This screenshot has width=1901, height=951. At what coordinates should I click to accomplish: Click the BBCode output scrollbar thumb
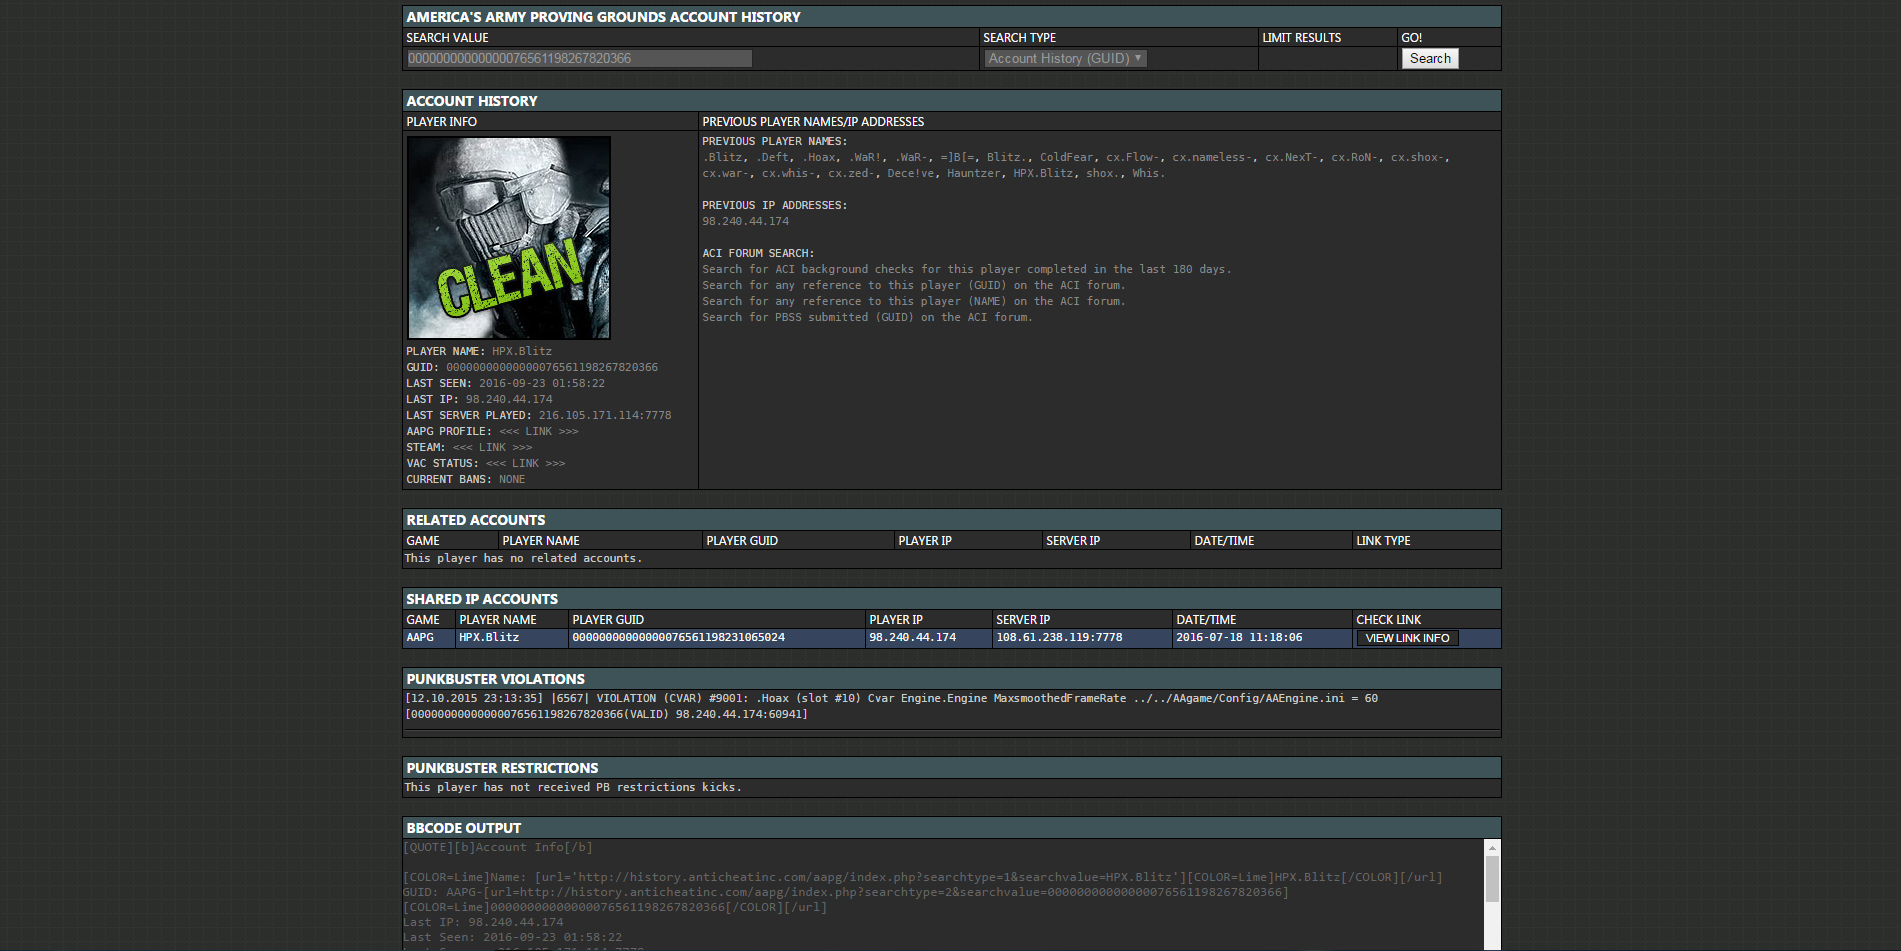click(x=1492, y=879)
